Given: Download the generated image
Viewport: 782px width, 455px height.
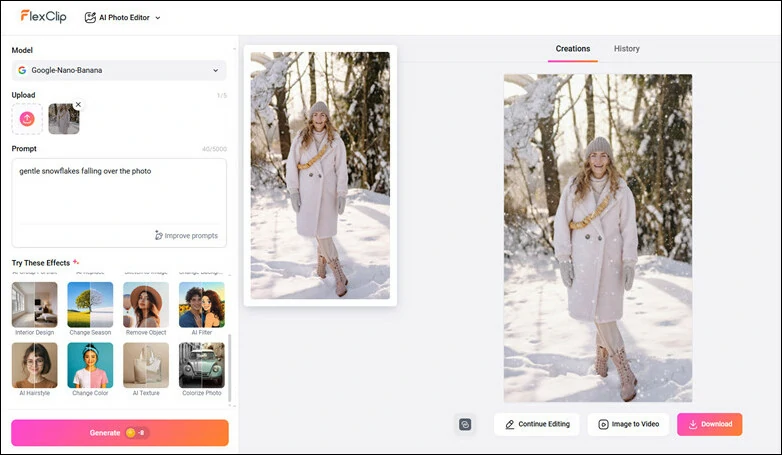Looking at the screenshot, I should pyautogui.click(x=710, y=424).
